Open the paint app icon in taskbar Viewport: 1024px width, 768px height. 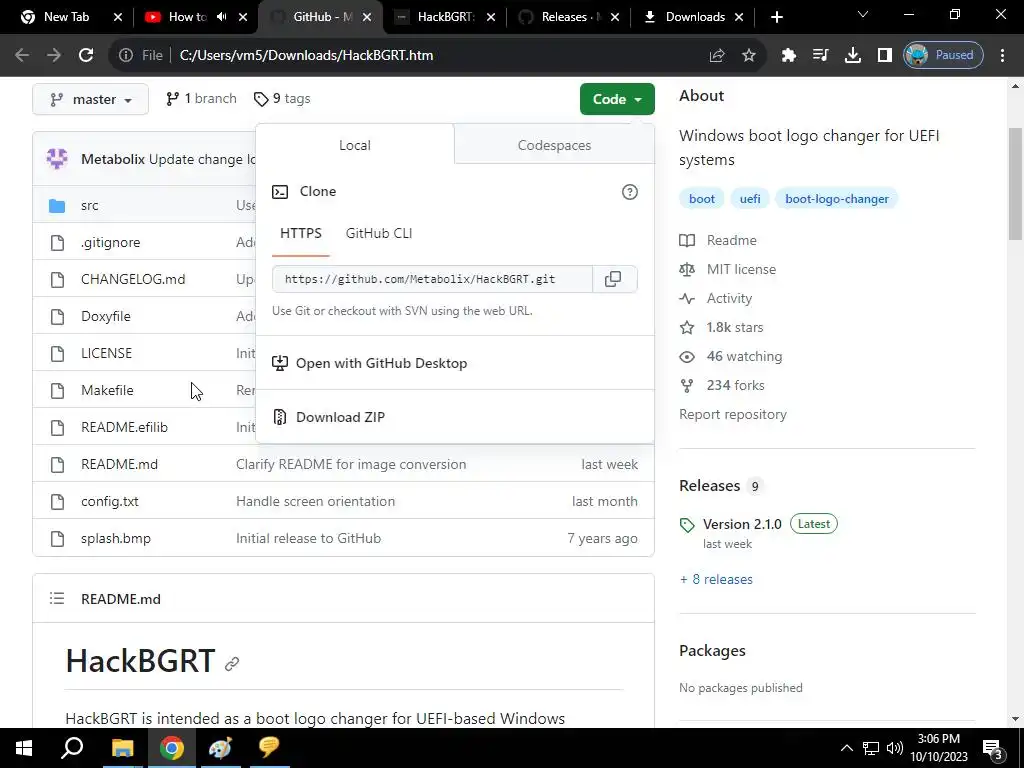click(x=220, y=748)
